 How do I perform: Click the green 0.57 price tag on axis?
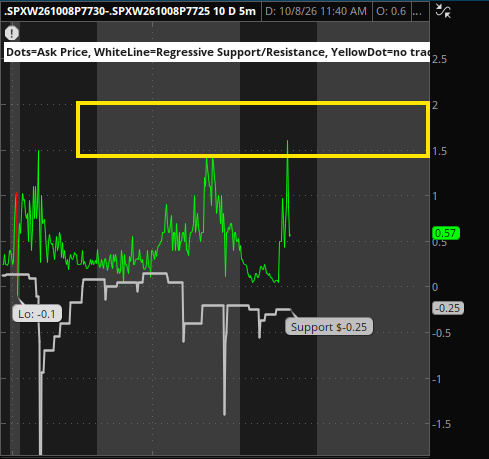[x=446, y=233]
